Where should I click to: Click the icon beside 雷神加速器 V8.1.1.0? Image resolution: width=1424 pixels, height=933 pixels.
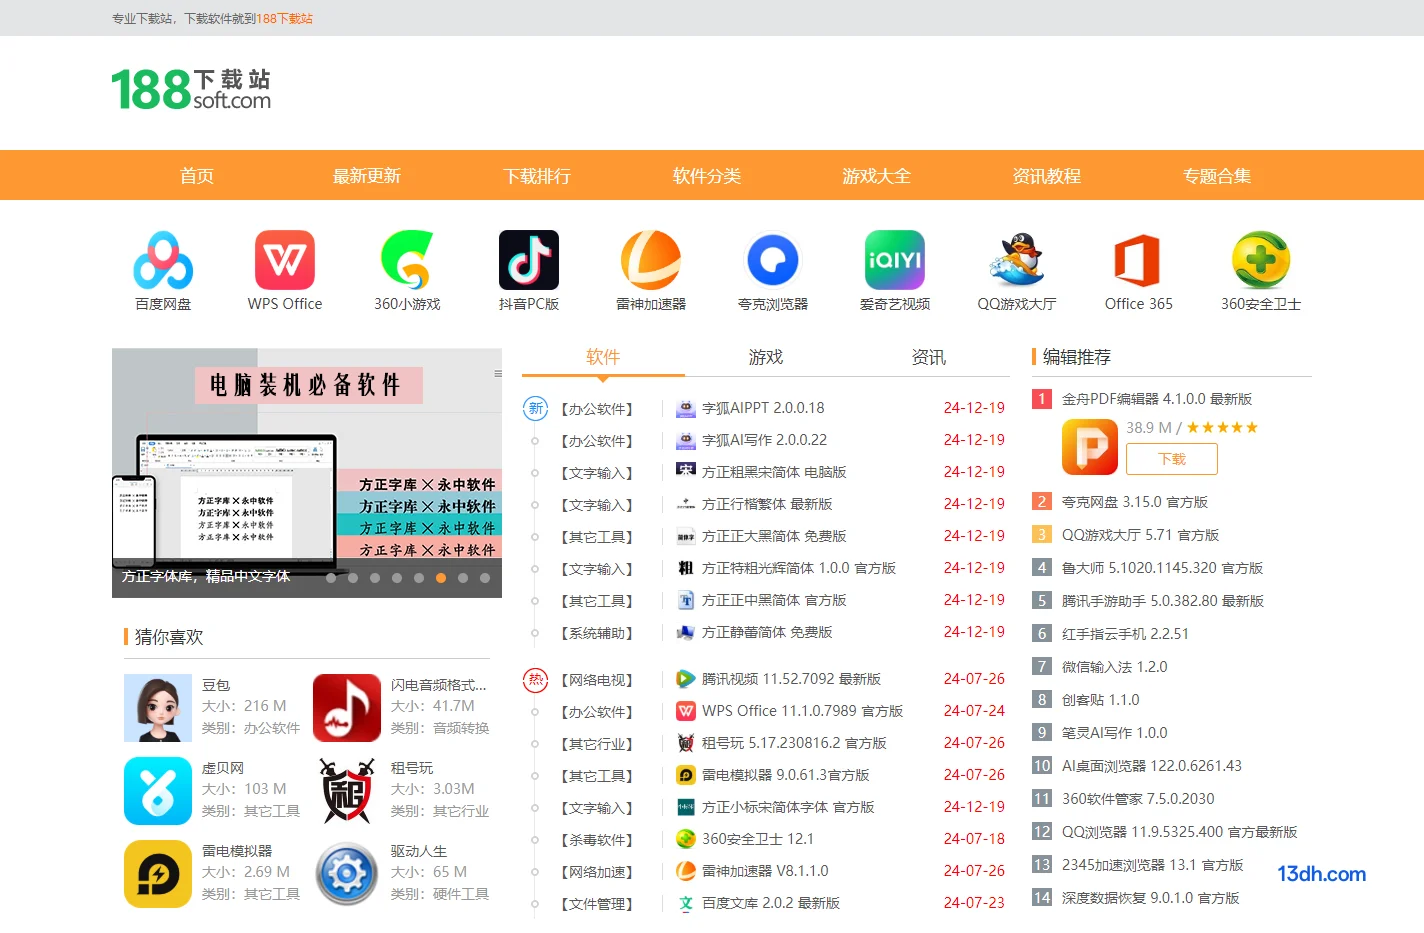coord(686,871)
